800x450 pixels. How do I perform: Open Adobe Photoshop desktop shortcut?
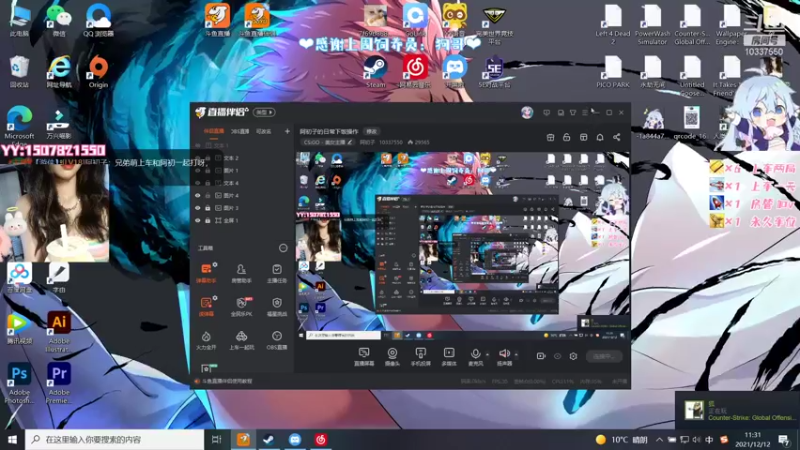coord(19,383)
